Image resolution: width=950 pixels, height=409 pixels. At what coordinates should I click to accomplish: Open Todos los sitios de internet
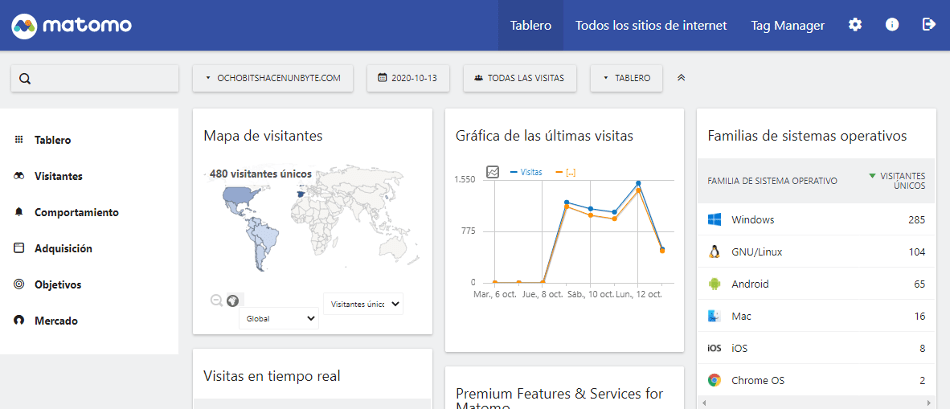(651, 25)
